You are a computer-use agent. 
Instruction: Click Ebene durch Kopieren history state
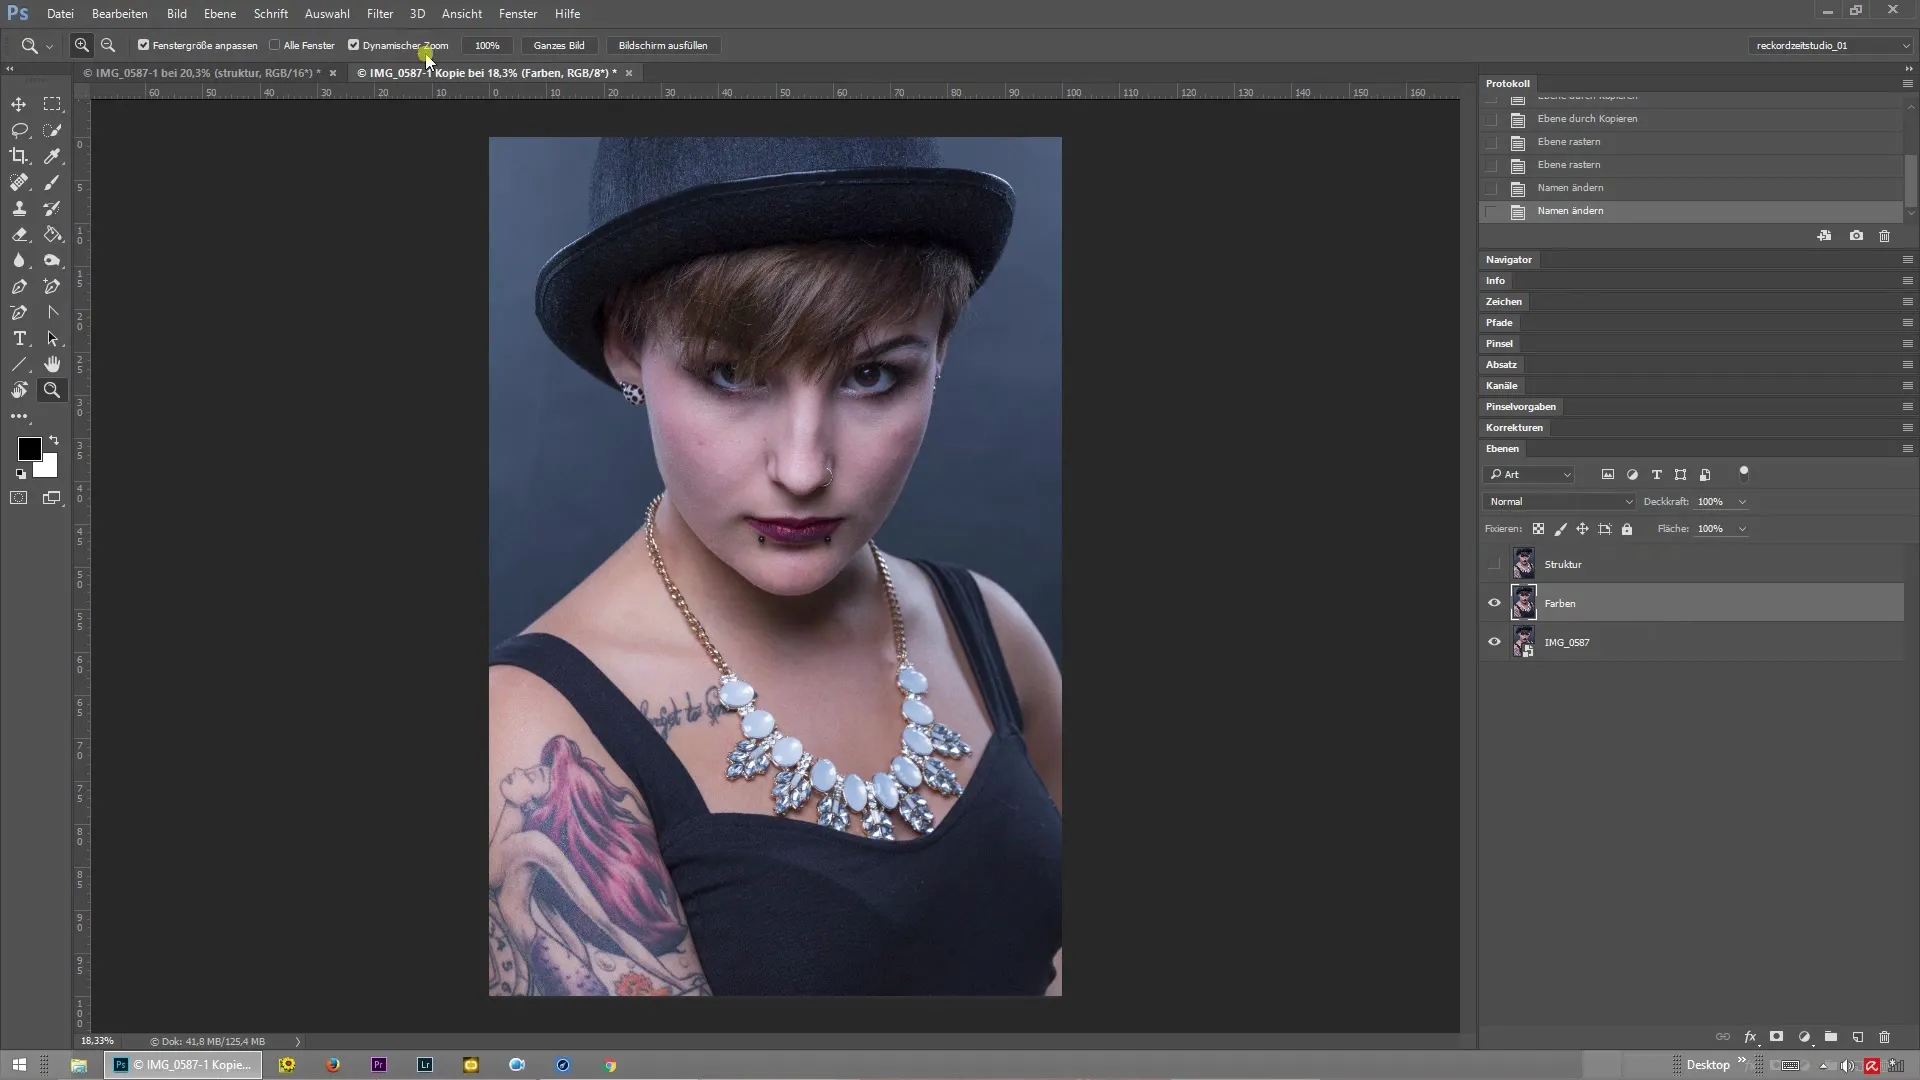(1691, 119)
